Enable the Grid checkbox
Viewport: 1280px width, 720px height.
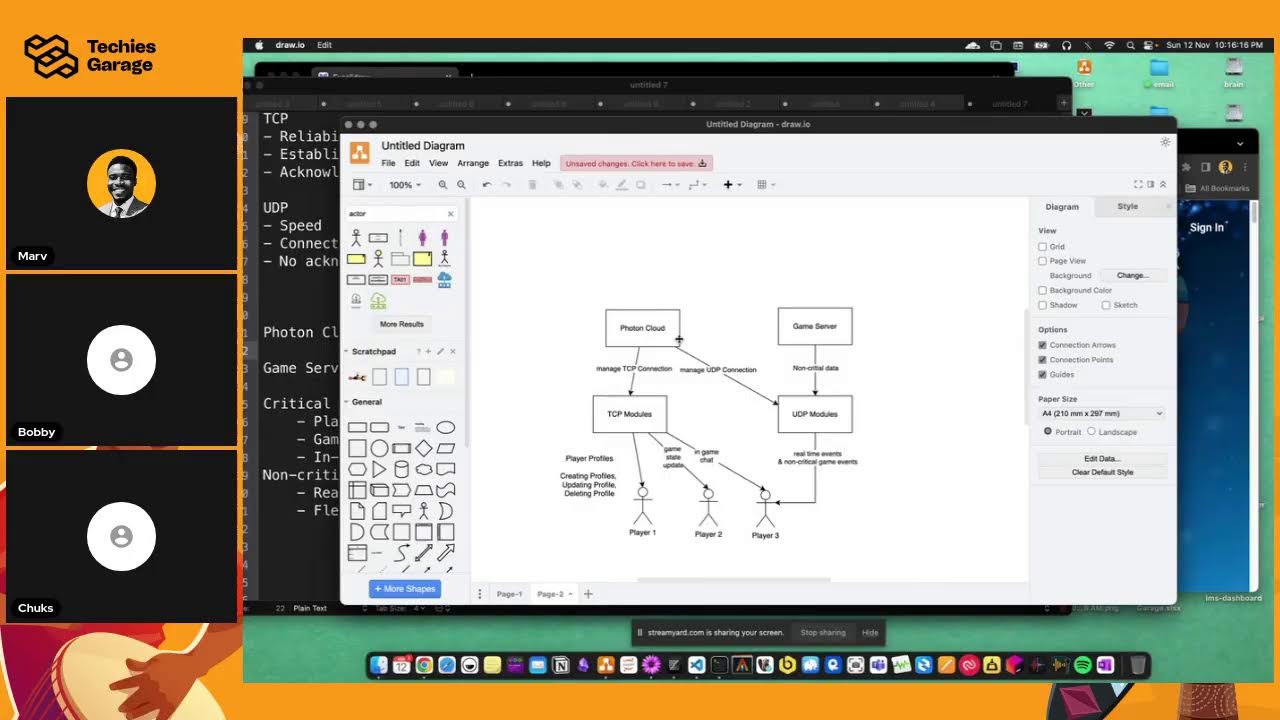coord(1043,247)
